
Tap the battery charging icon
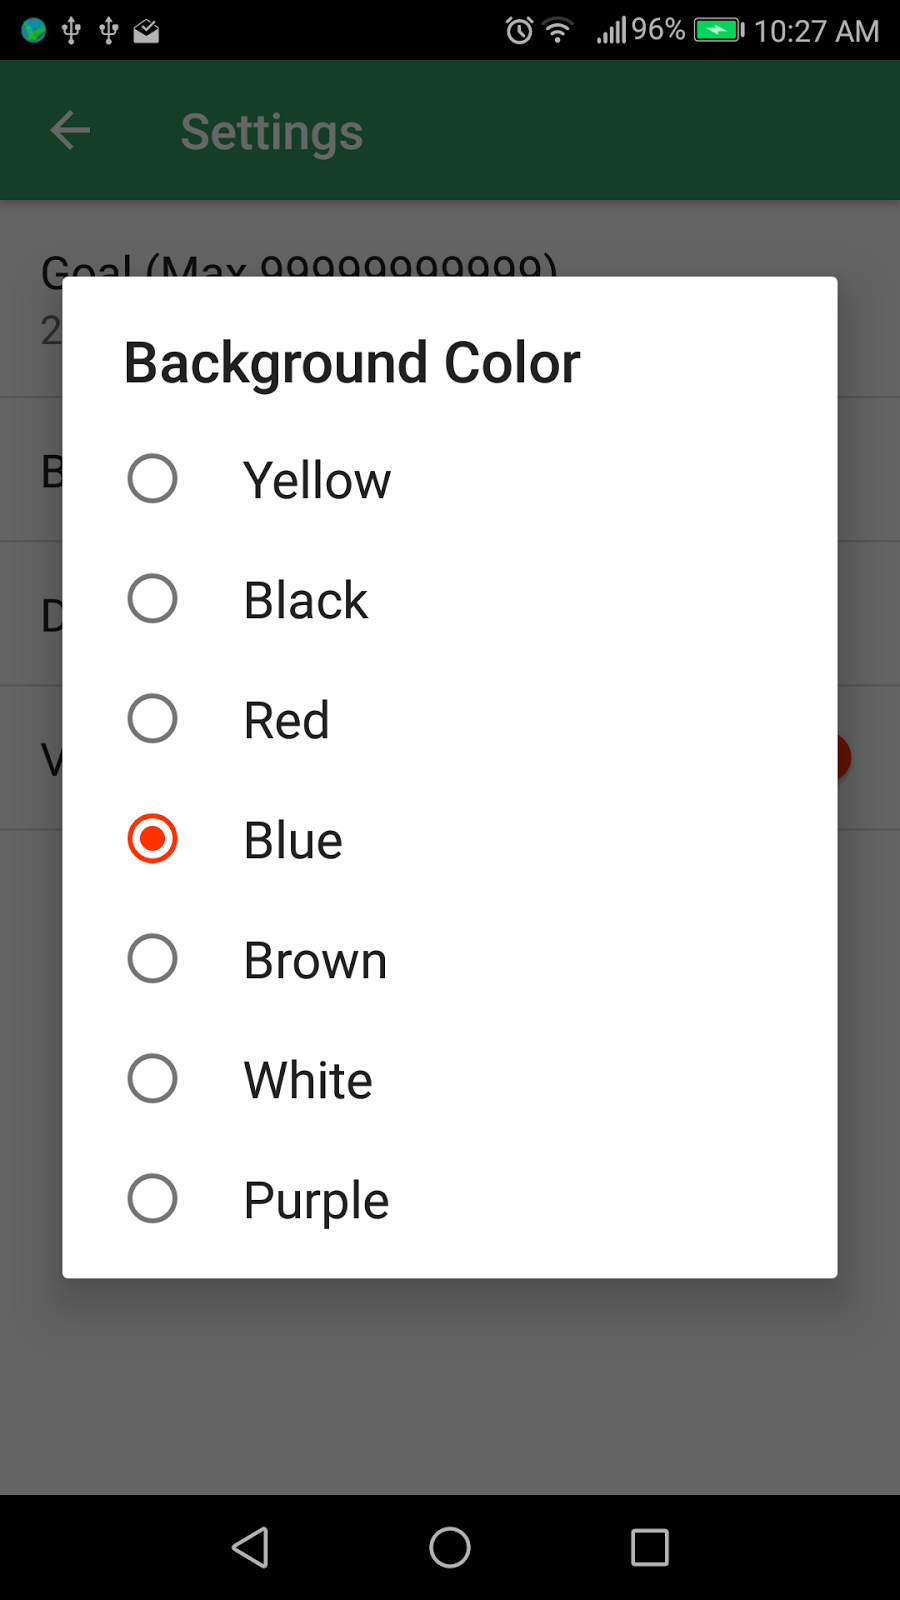(719, 31)
